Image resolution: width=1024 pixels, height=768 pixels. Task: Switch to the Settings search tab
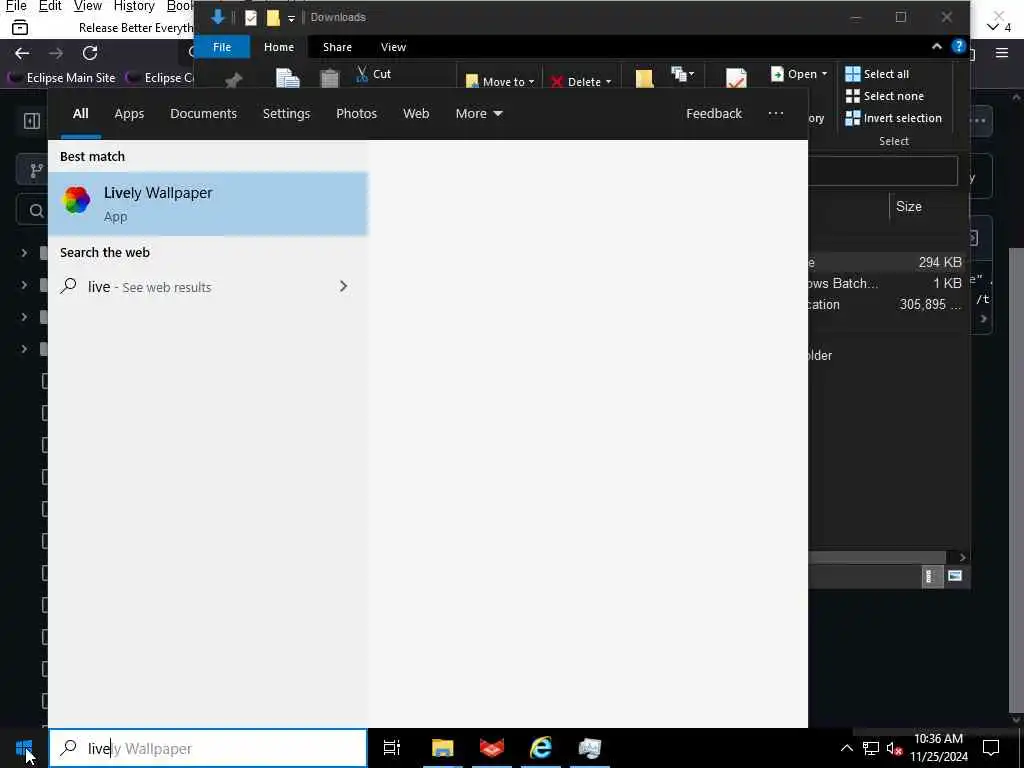[x=286, y=114]
